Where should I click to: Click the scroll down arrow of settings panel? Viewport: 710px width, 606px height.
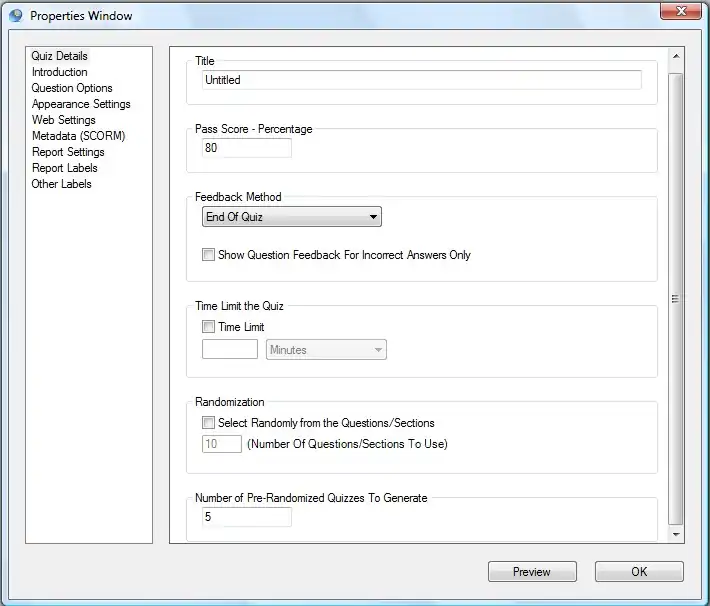pos(676,535)
